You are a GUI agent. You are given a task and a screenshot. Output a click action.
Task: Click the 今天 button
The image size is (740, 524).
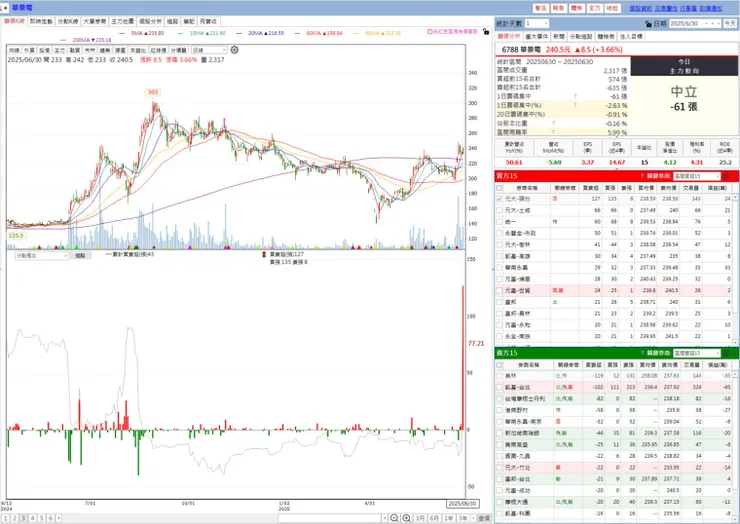point(730,24)
